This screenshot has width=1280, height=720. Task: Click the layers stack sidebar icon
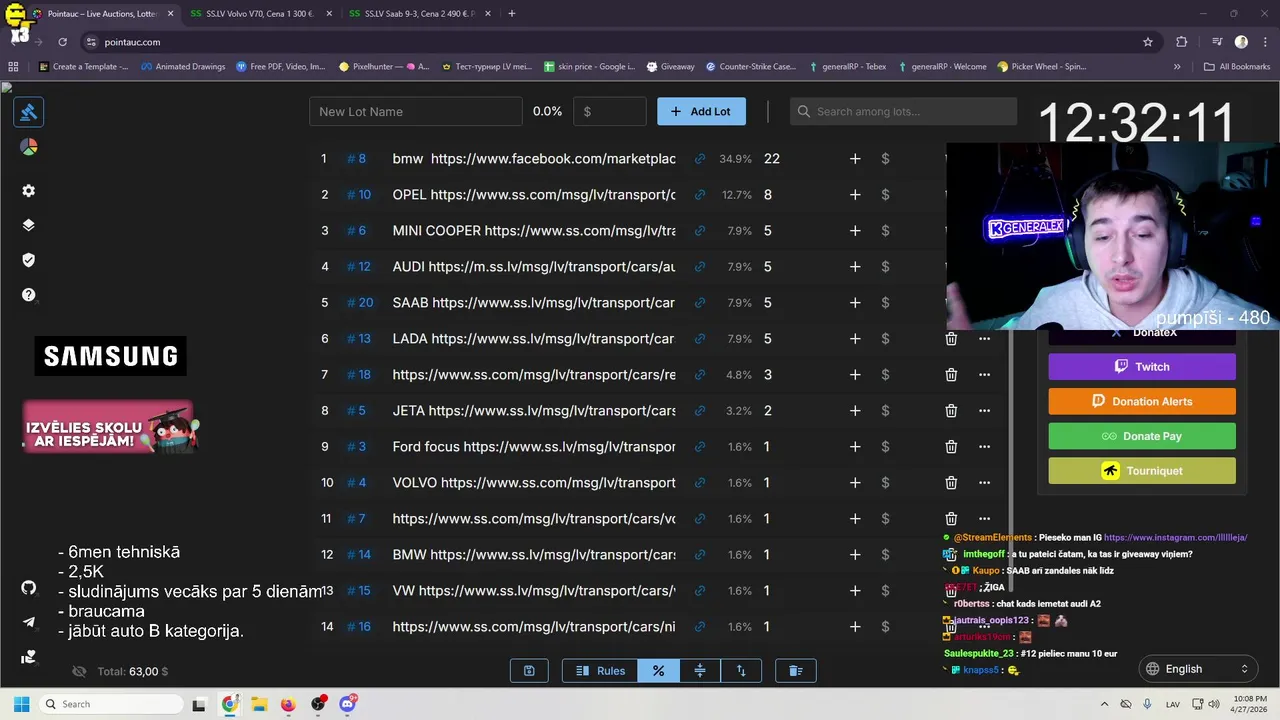click(28, 225)
